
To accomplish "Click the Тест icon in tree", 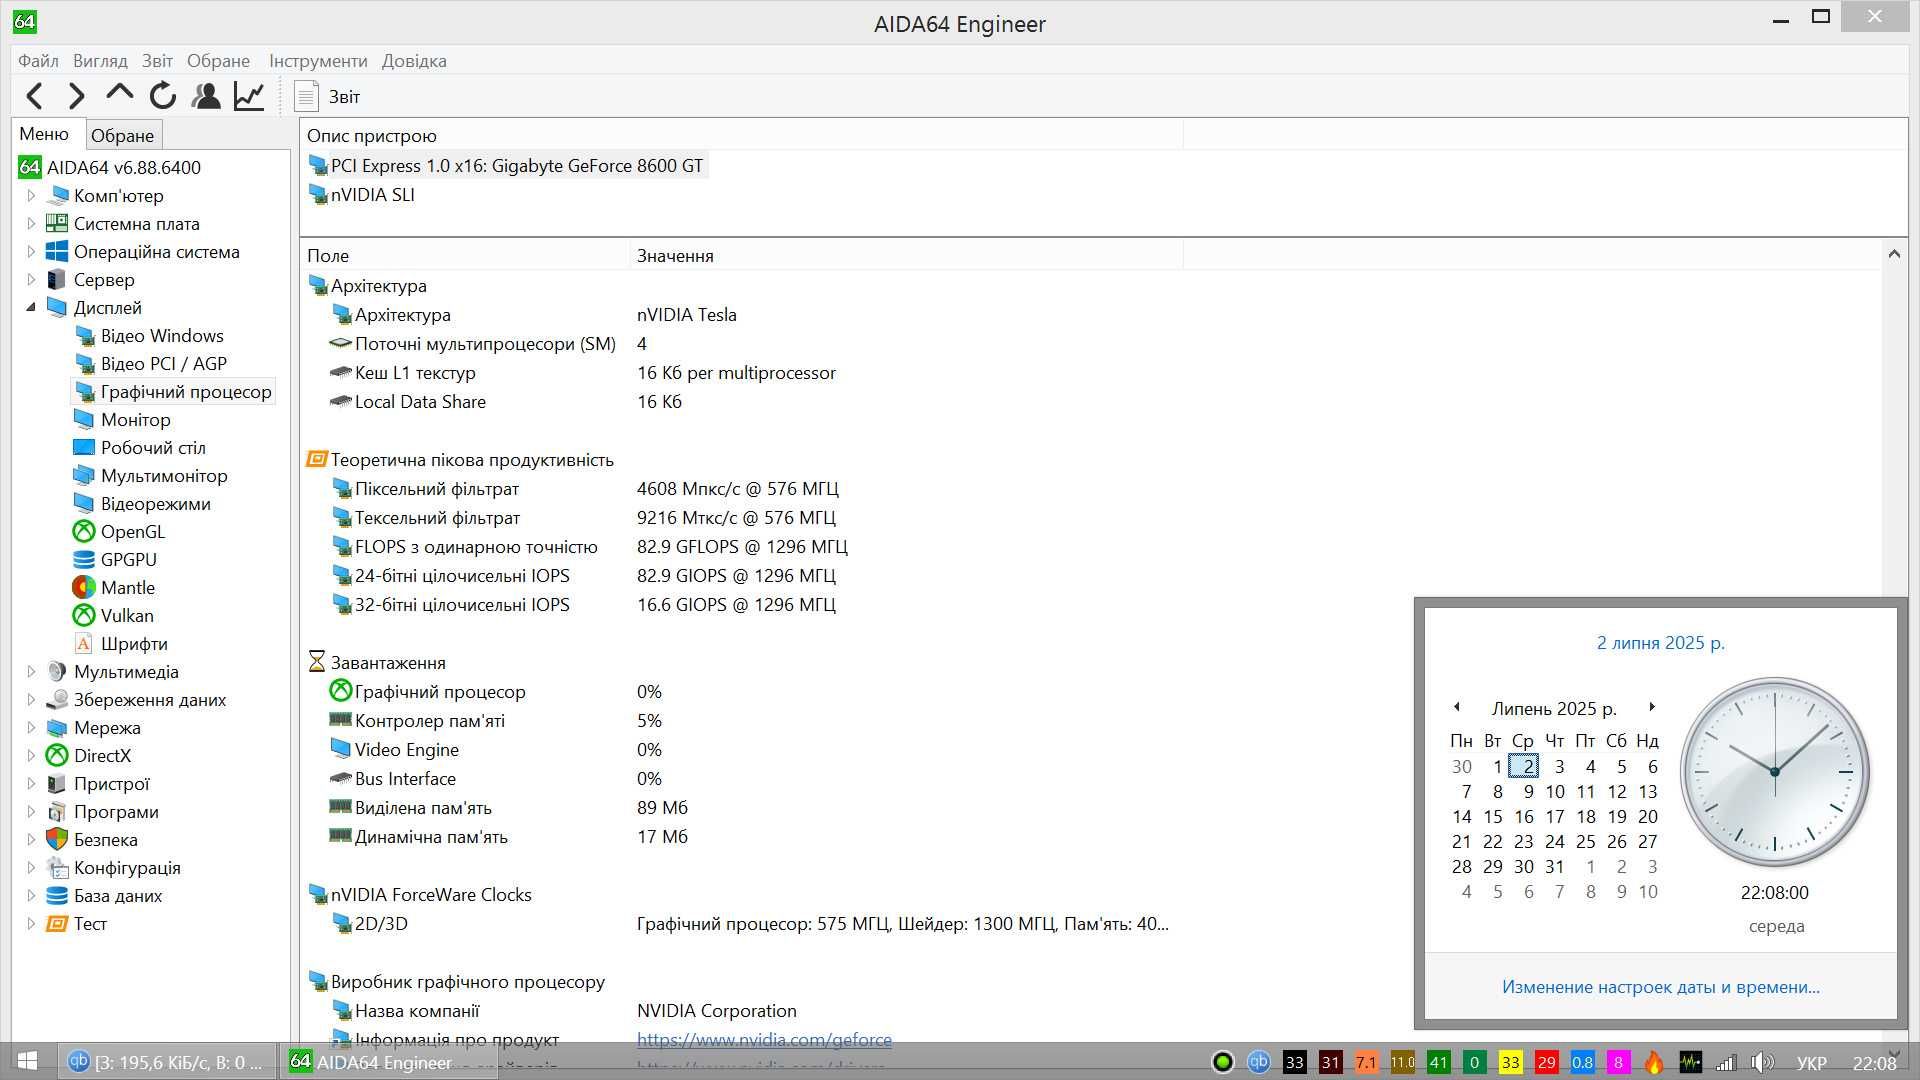I will point(57,924).
